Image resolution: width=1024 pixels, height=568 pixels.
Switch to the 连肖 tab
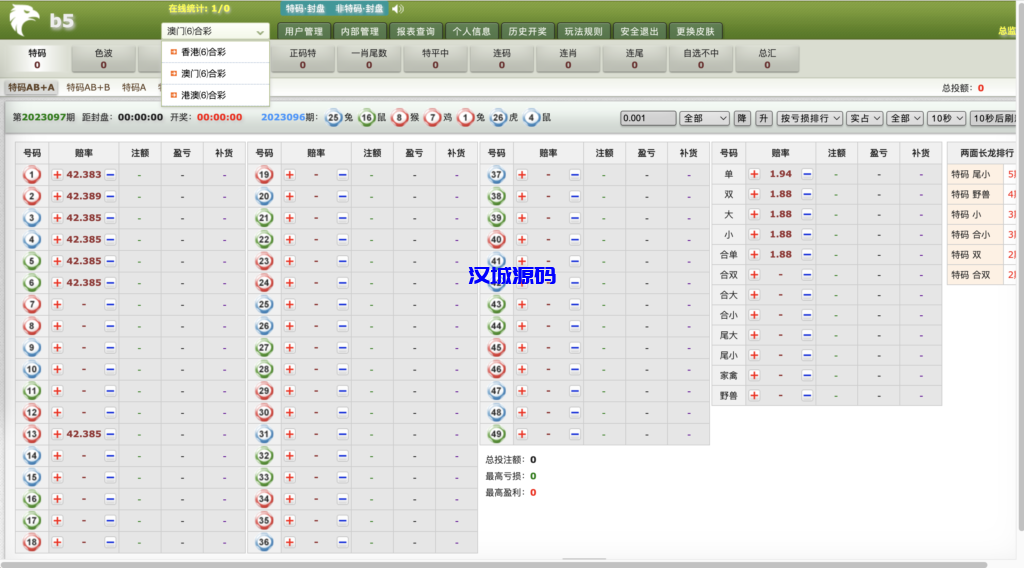coord(568,59)
